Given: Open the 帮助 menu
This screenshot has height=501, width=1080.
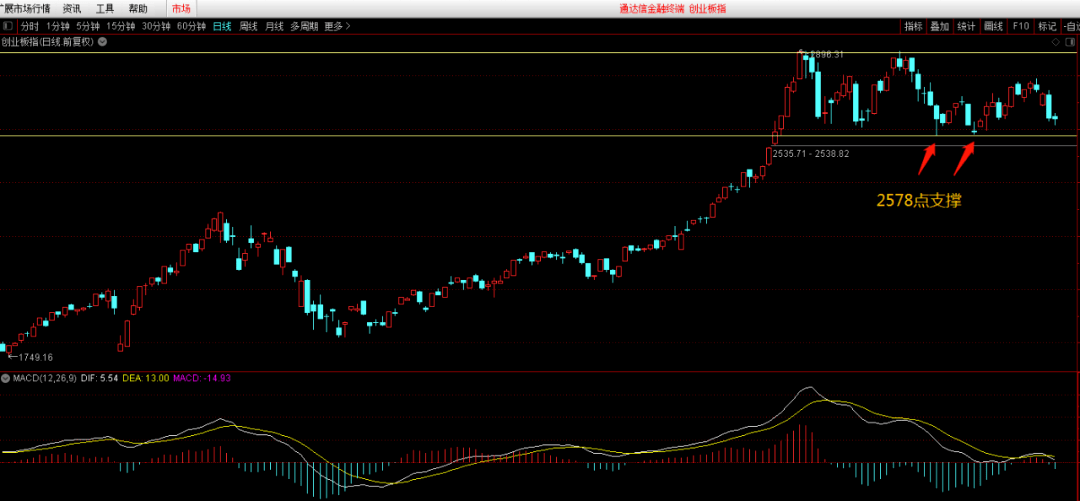Looking at the screenshot, I should tap(138, 8).
